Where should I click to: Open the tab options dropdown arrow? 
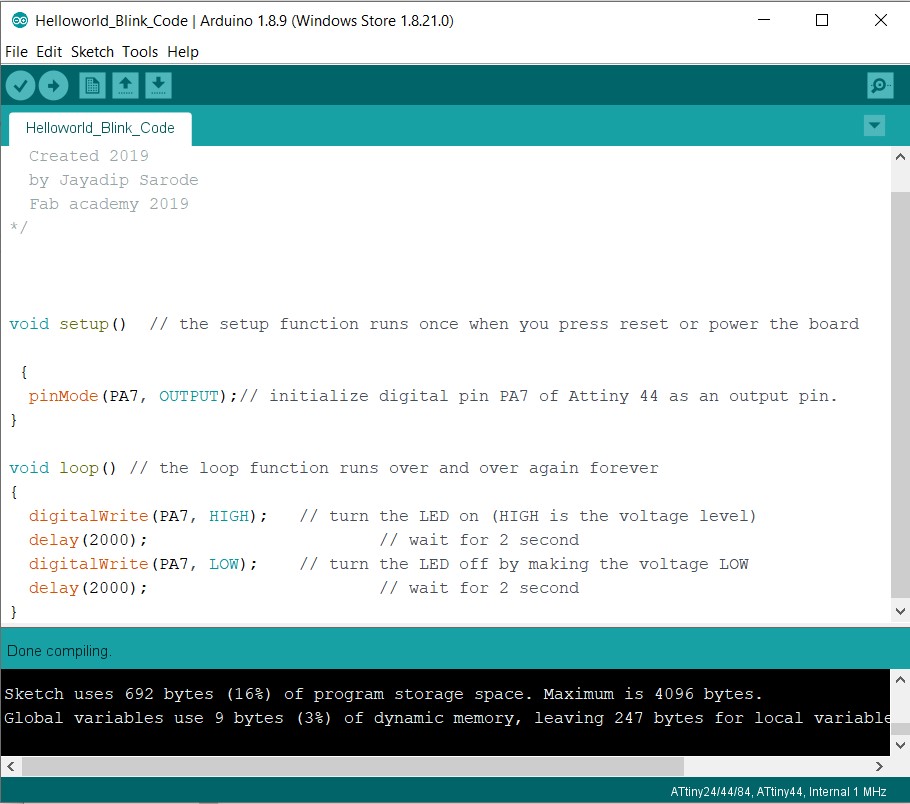874,125
